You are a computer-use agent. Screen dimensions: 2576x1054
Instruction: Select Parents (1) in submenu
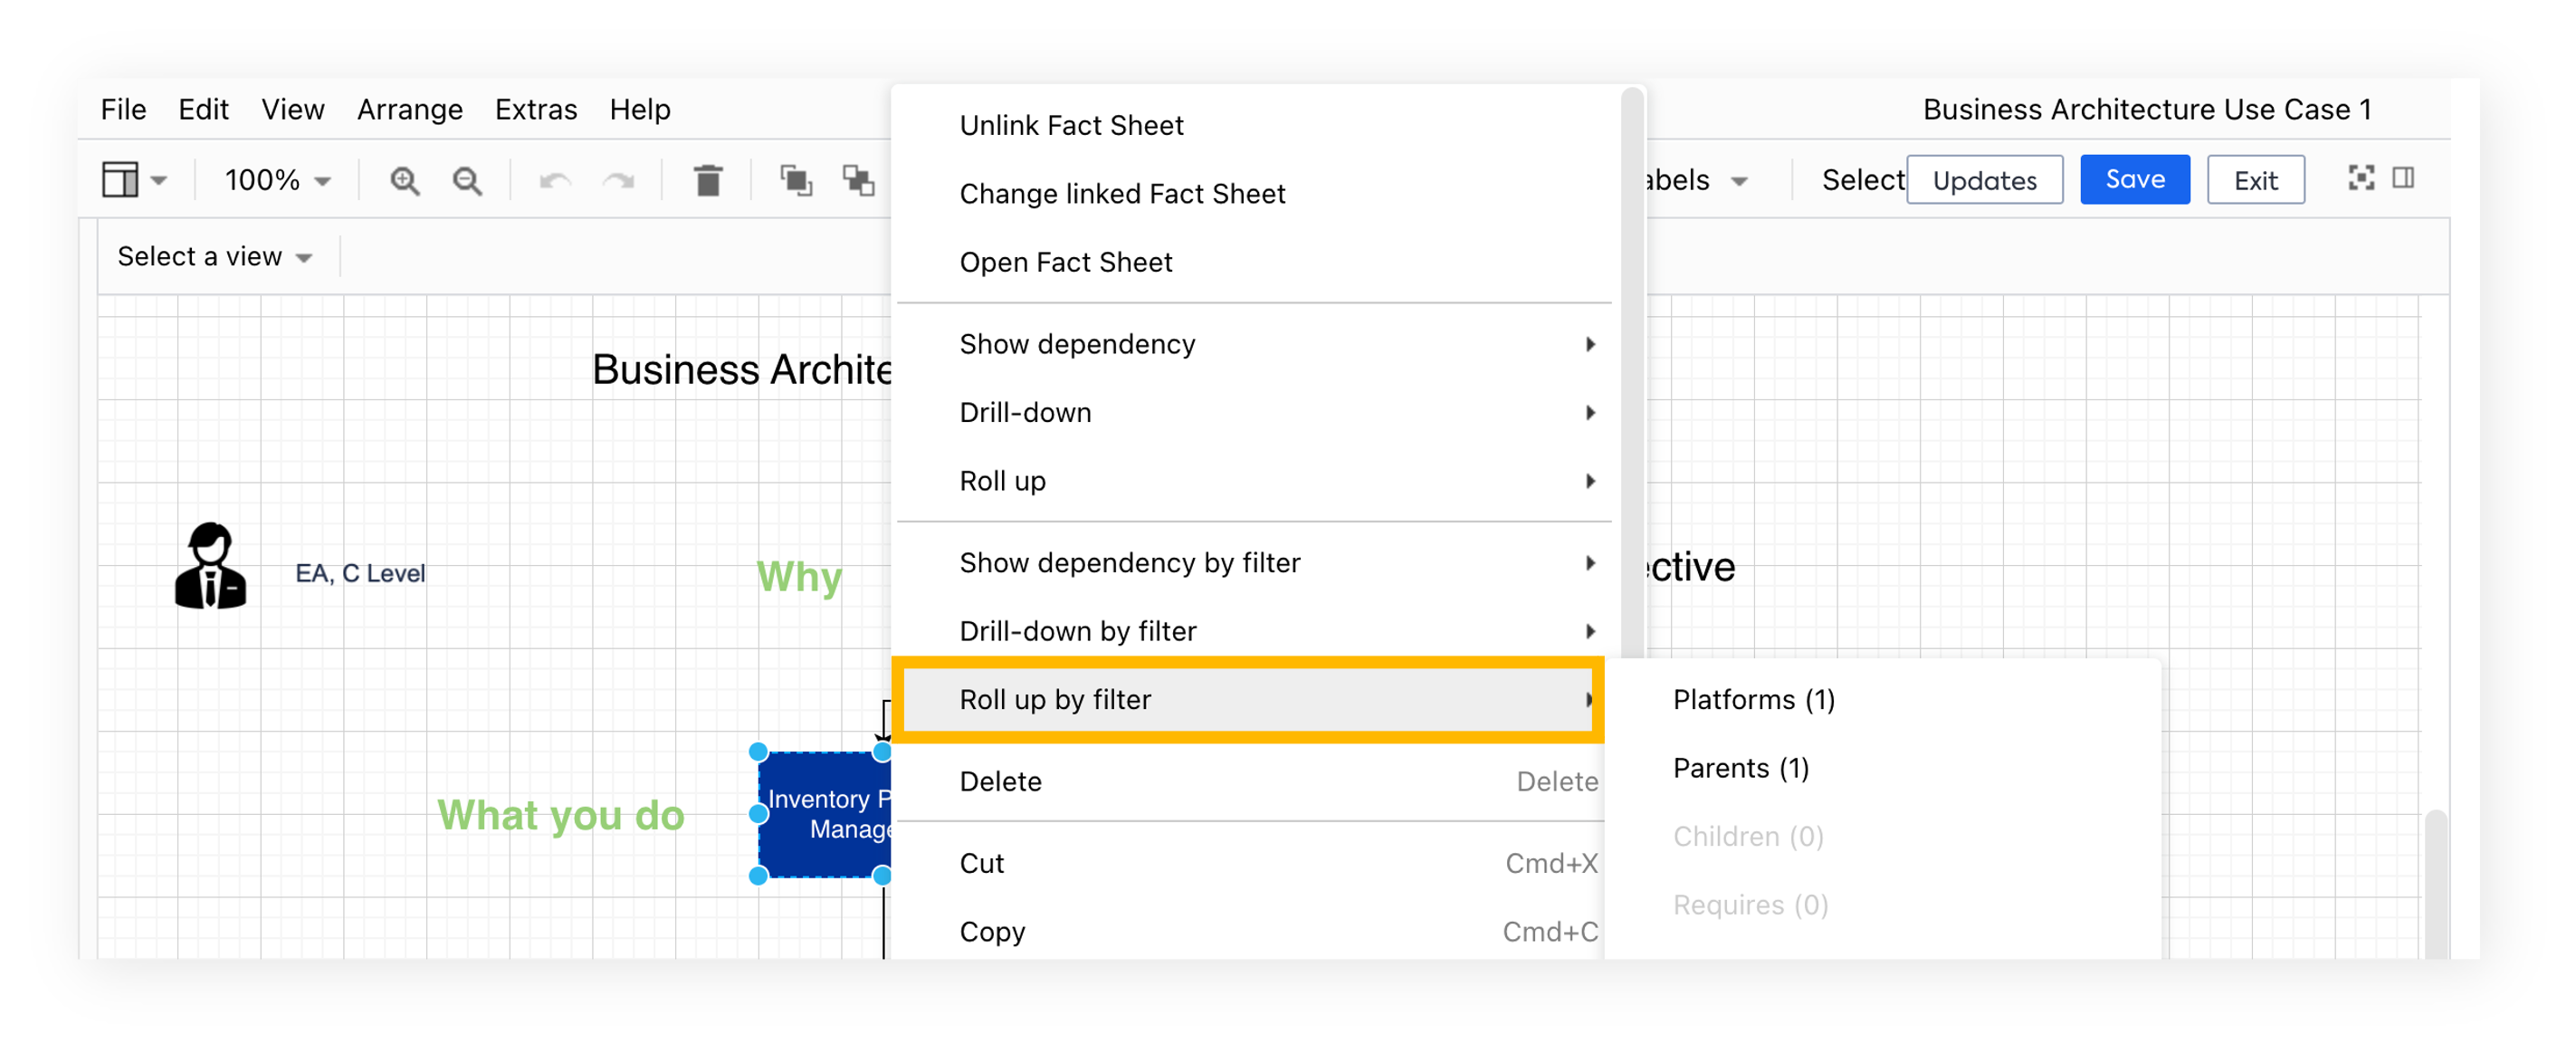click(1882, 768)
